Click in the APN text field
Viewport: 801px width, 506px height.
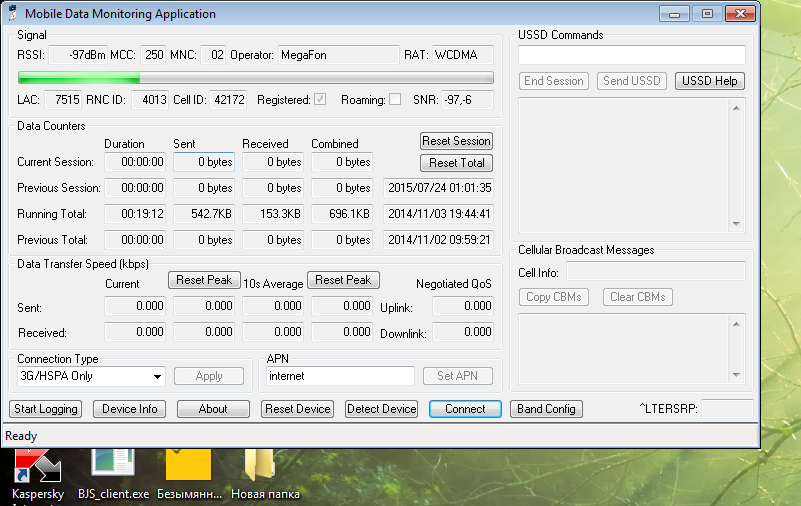pos(339,376)
